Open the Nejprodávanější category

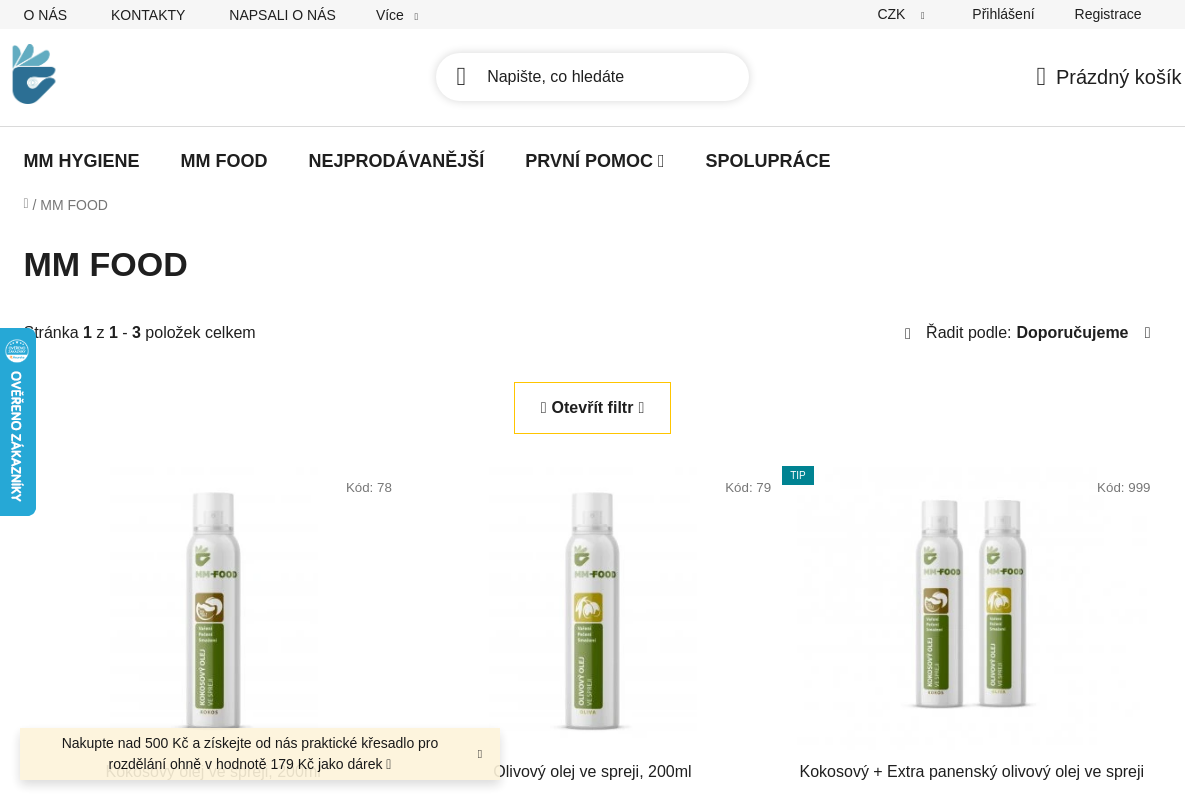[396, 161]
